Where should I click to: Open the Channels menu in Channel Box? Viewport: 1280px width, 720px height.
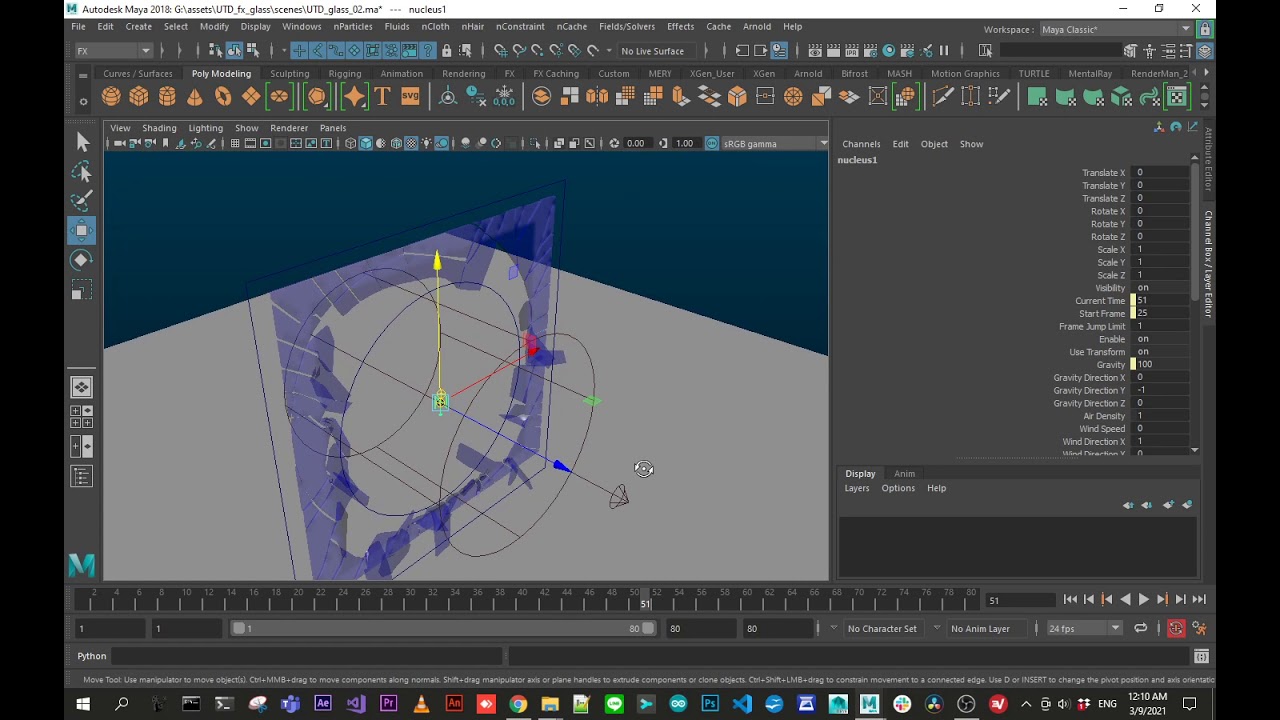[861, 144]
